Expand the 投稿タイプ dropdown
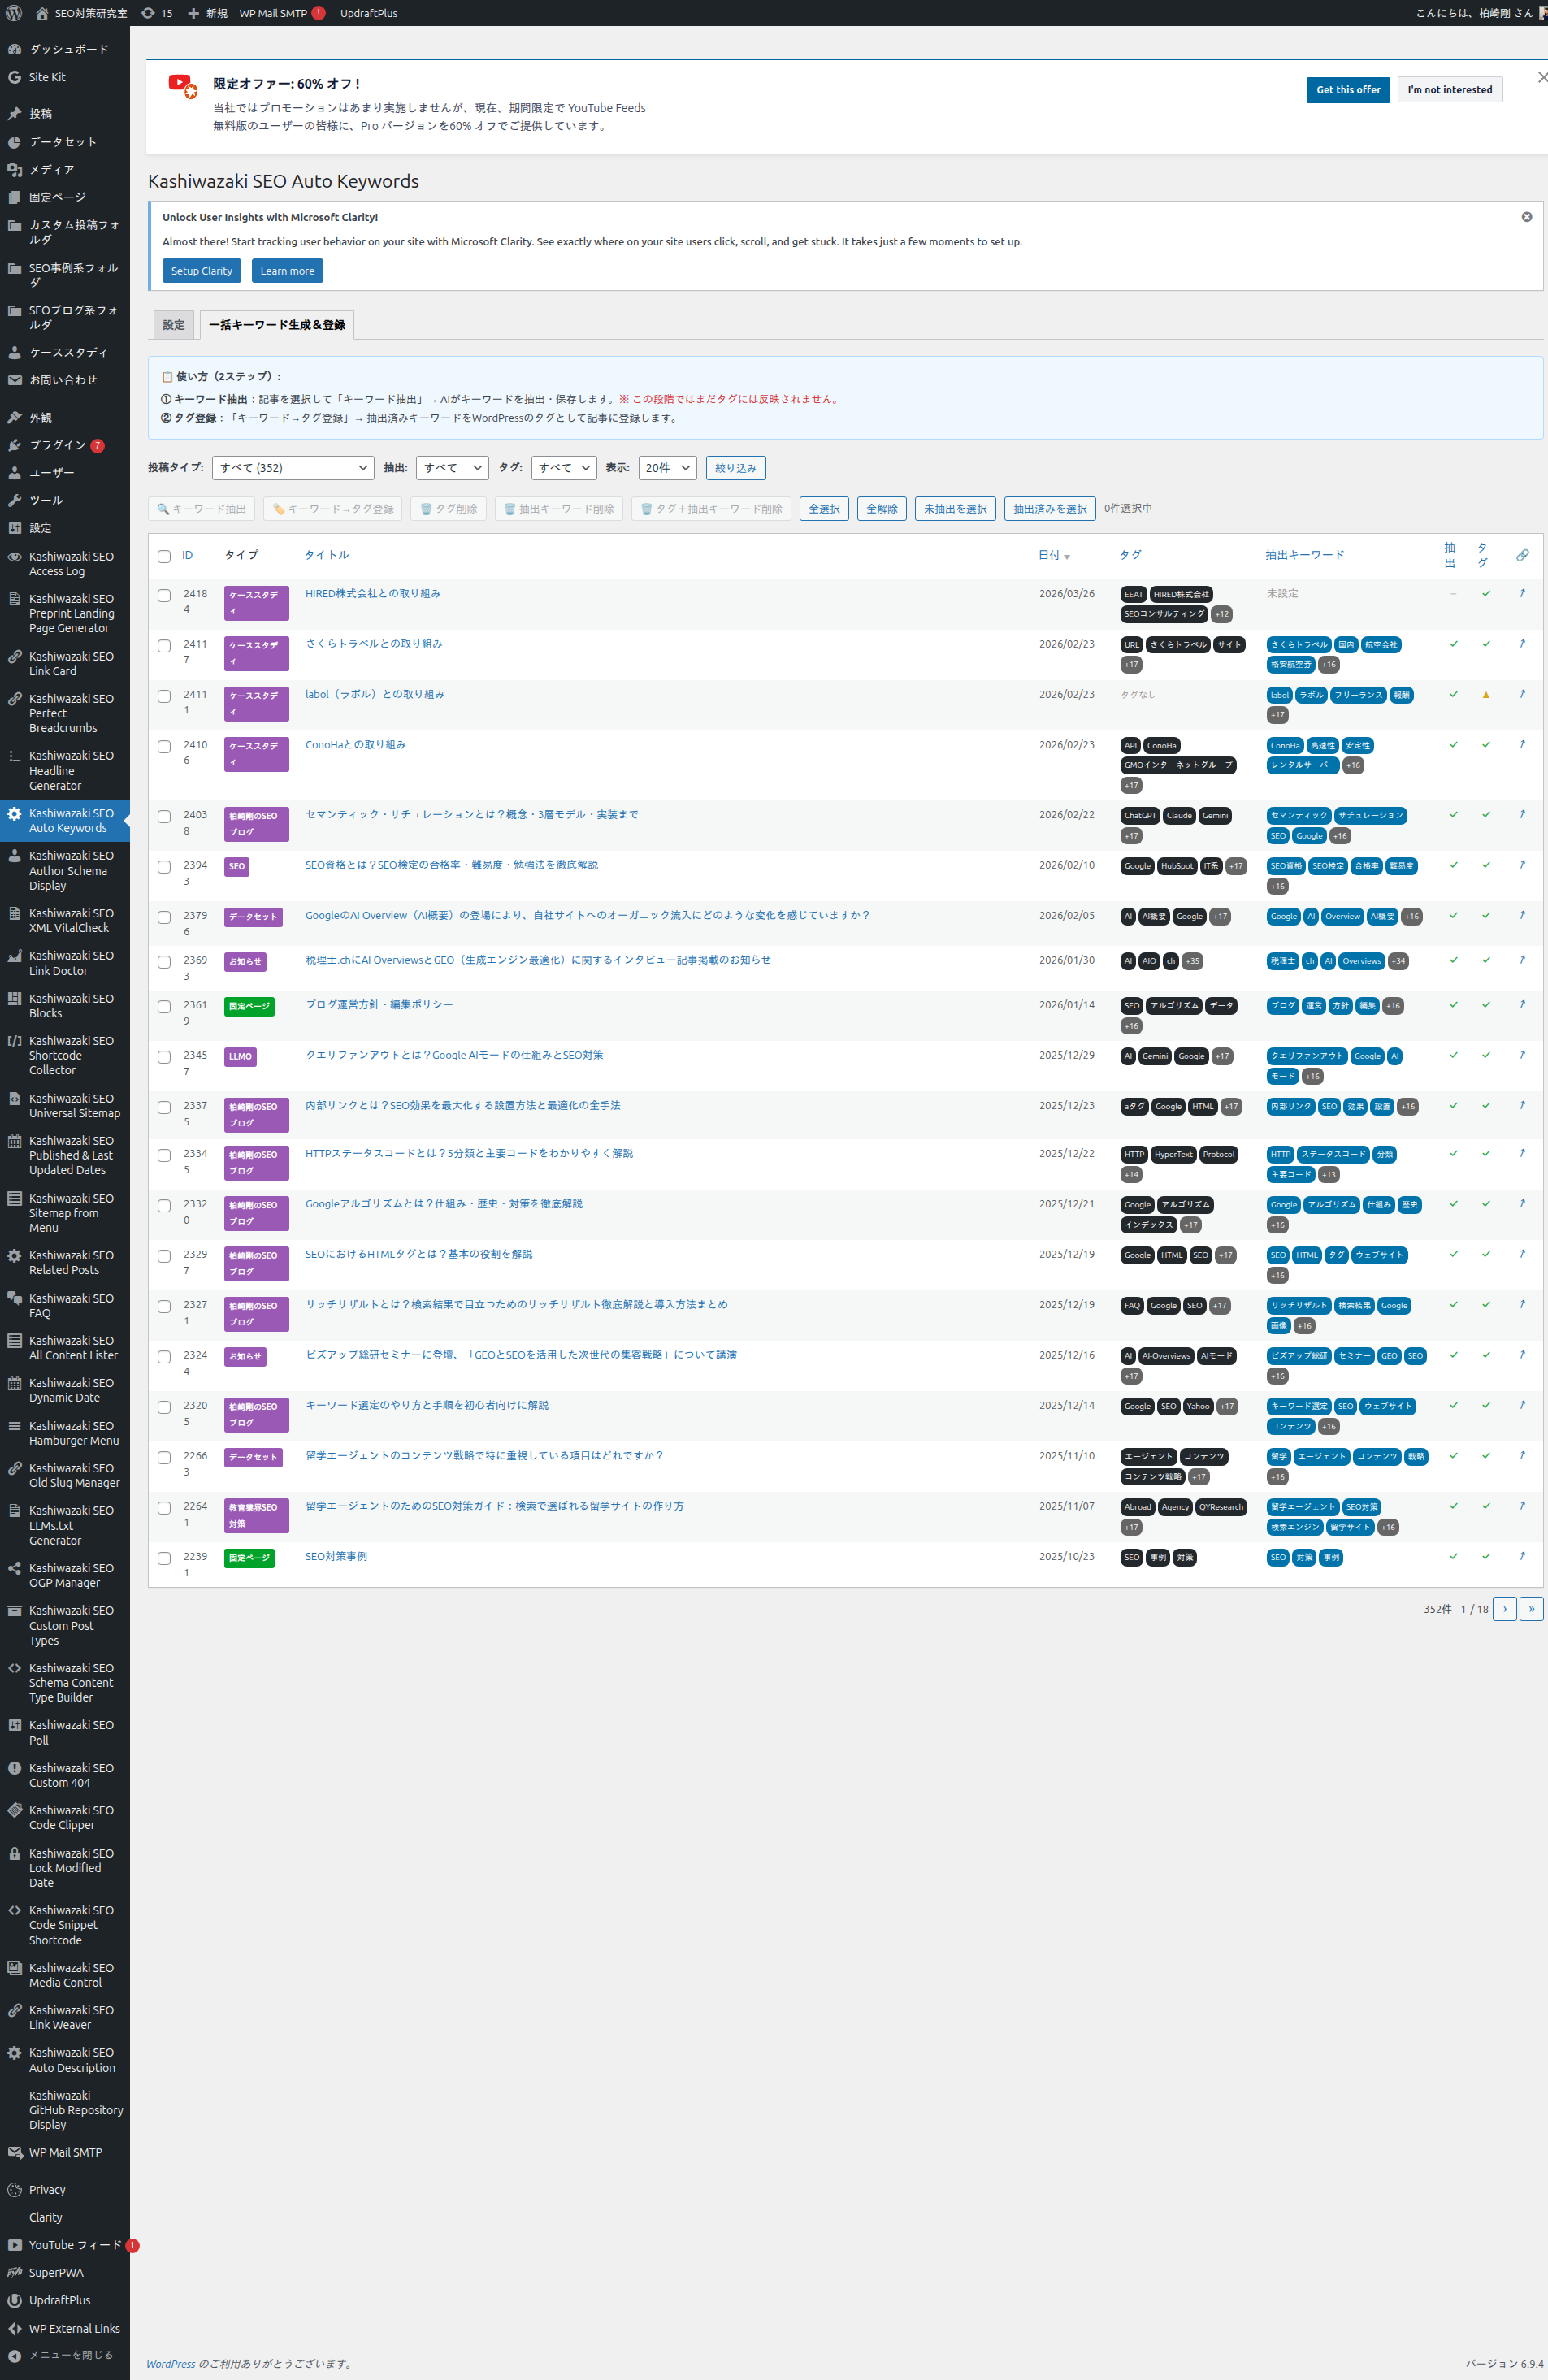 click(x=292, y=468)
